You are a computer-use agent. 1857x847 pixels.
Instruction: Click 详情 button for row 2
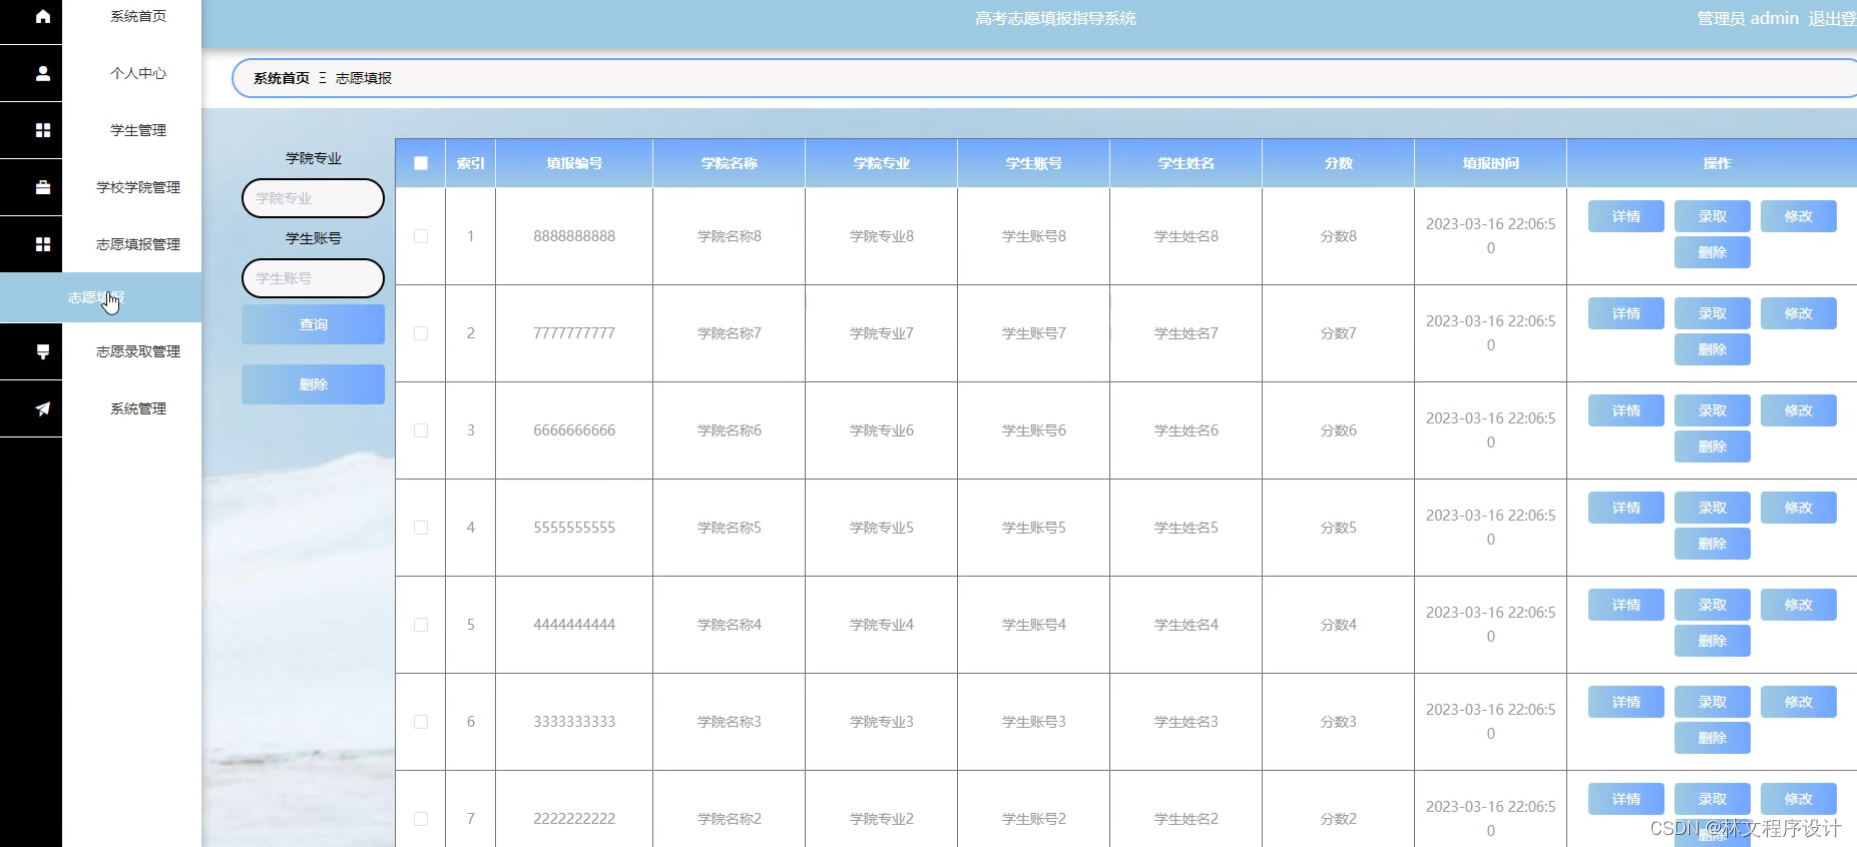1626,313
